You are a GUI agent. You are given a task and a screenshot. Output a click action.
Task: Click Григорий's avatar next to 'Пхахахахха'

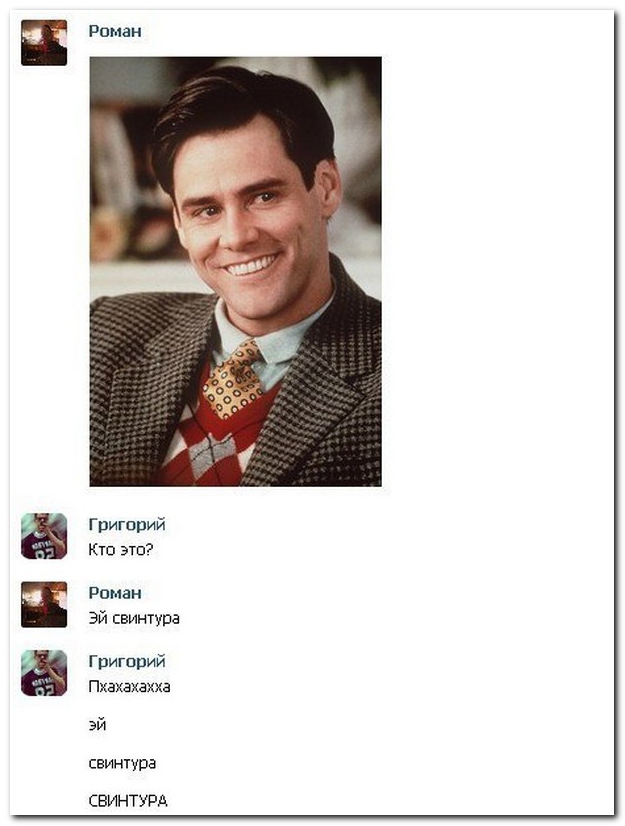click(x=44, y=673)
